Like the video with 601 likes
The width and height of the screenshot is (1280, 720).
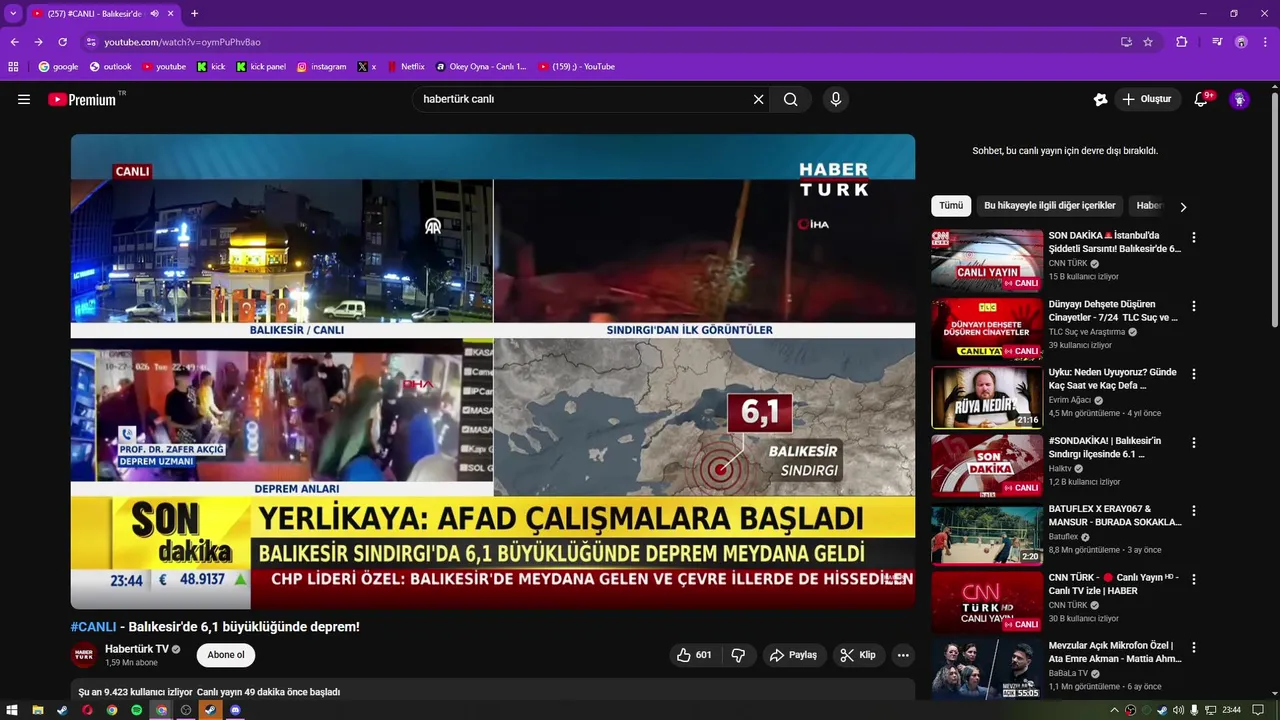point(694,655)
